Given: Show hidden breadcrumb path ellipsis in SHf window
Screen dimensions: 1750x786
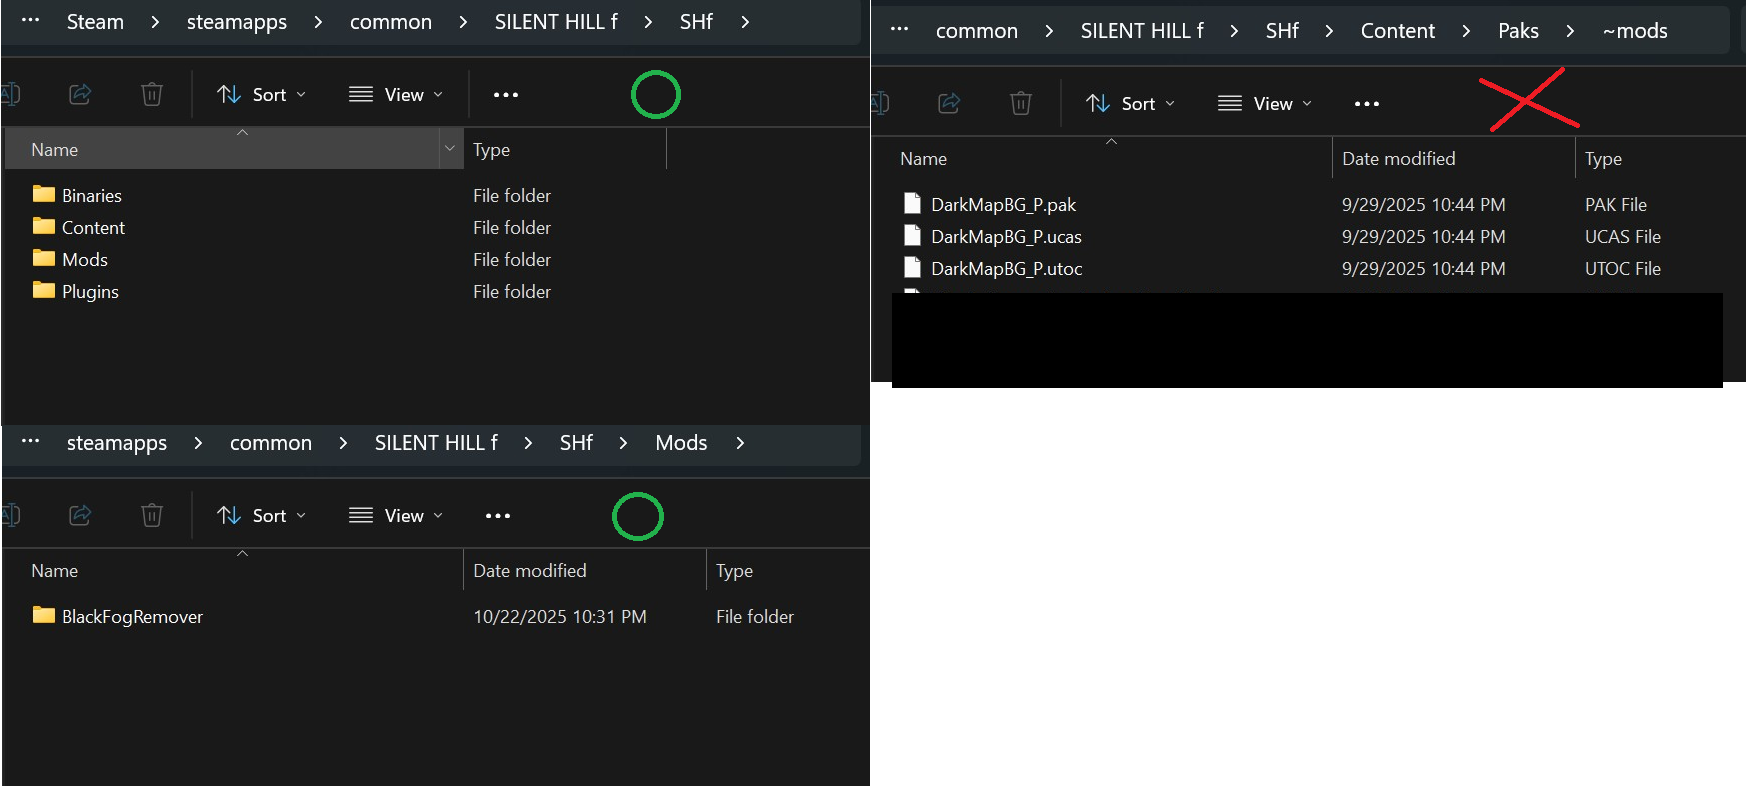Looking at the screenshot, I should pyautogui.click(x=31, y=20).
